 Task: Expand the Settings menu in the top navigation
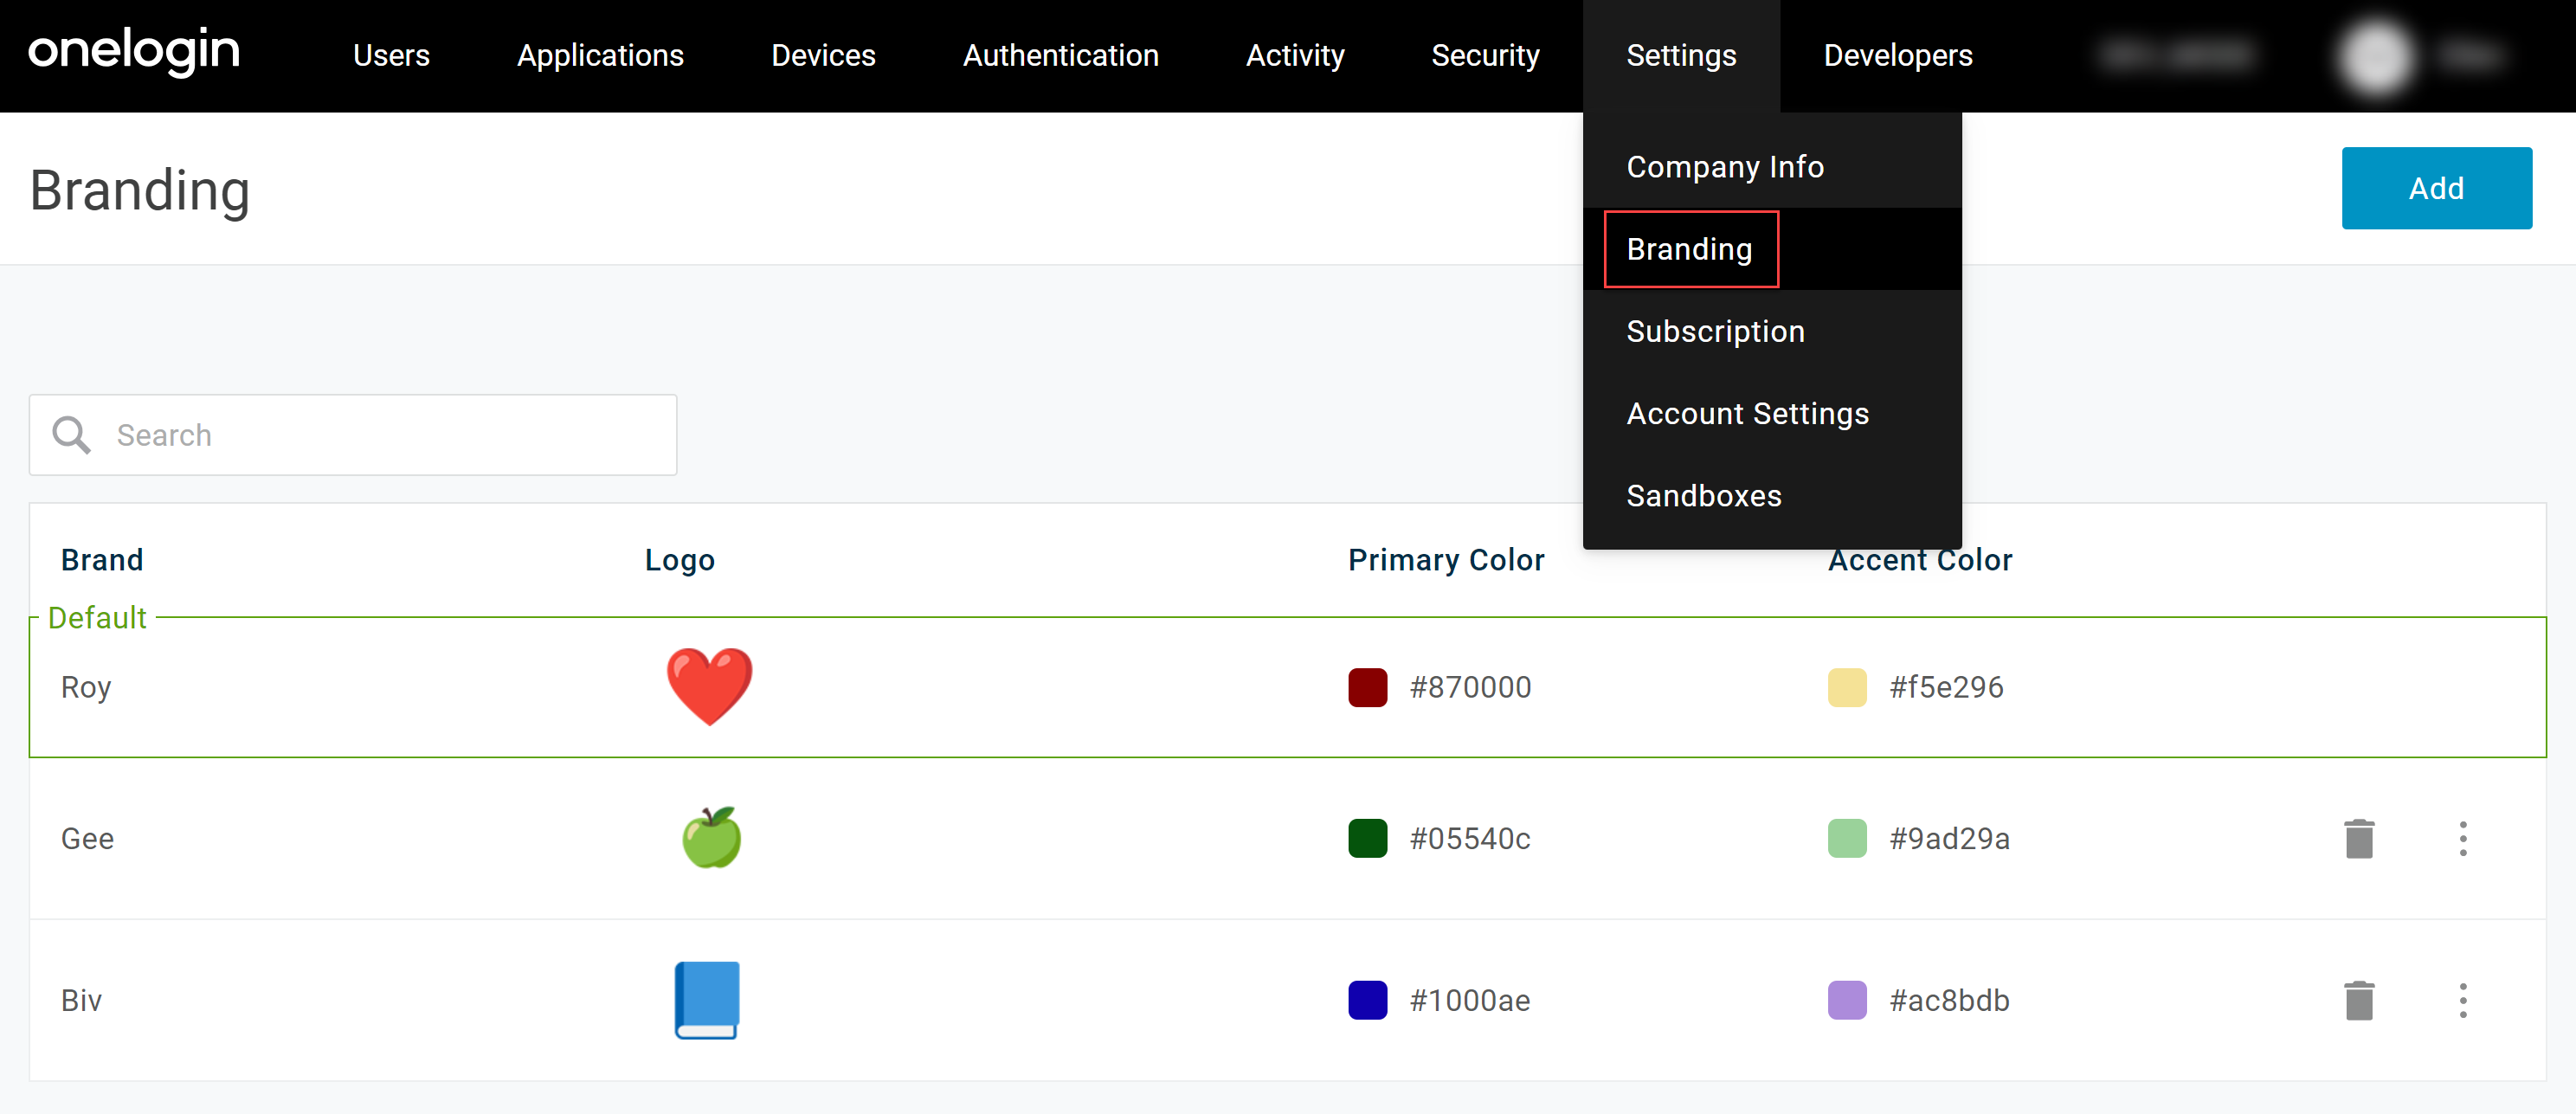pyautogui.click(x=1680, y=56)
